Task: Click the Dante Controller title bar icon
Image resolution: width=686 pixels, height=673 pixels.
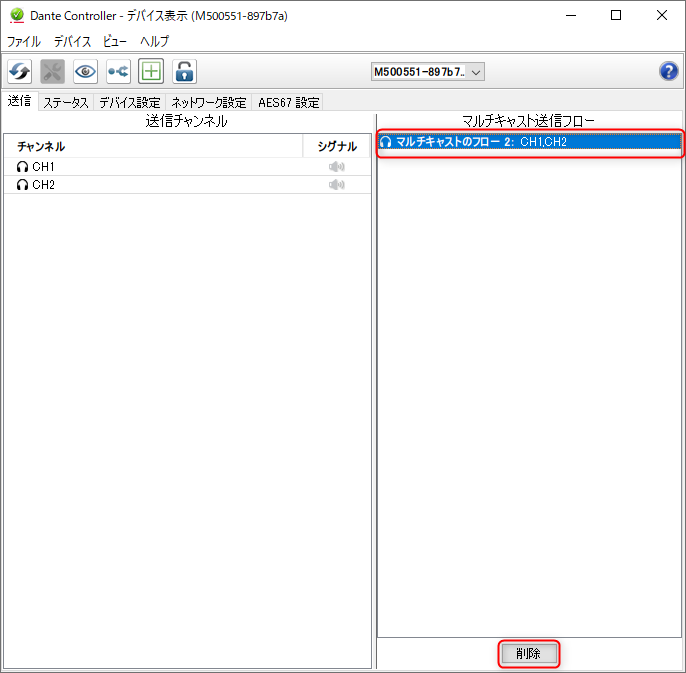Action: click(x=17, y=16)
